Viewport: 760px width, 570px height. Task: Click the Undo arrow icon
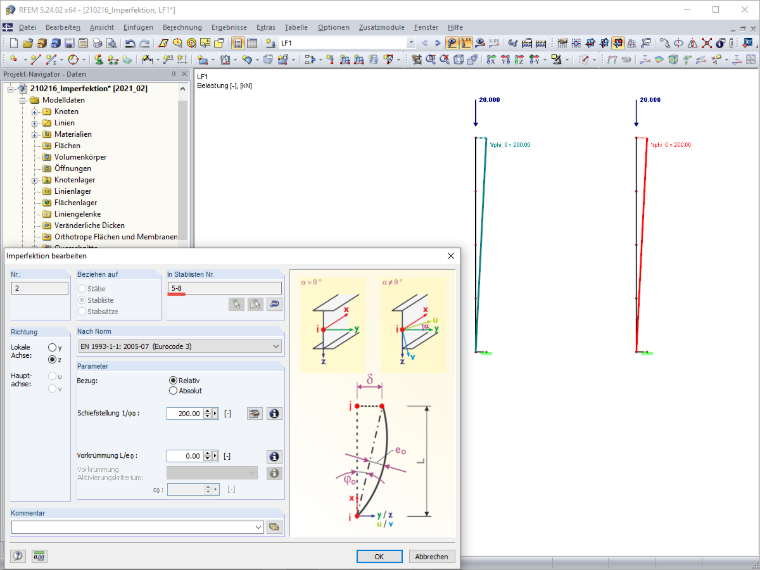click(130, 43)
